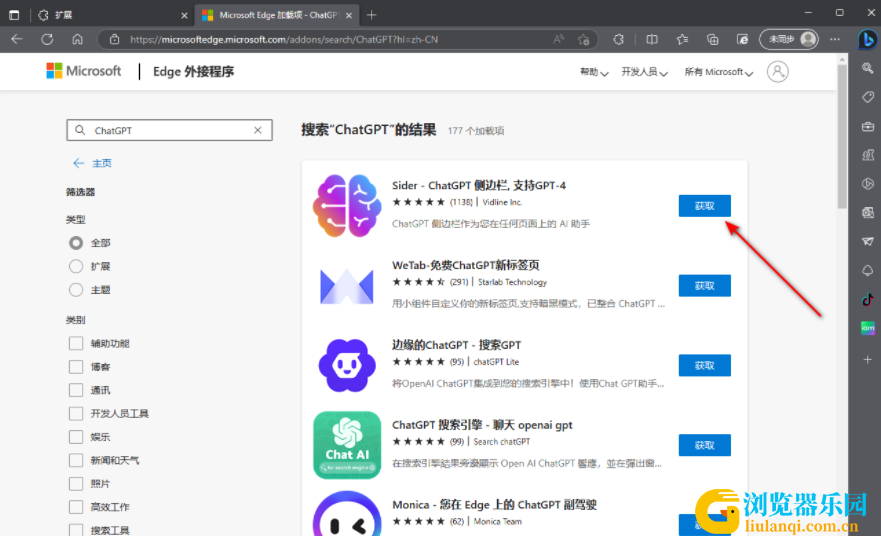
Task: Get the ChatGPT 搜索引擎 extension
Action: [705, 446]
